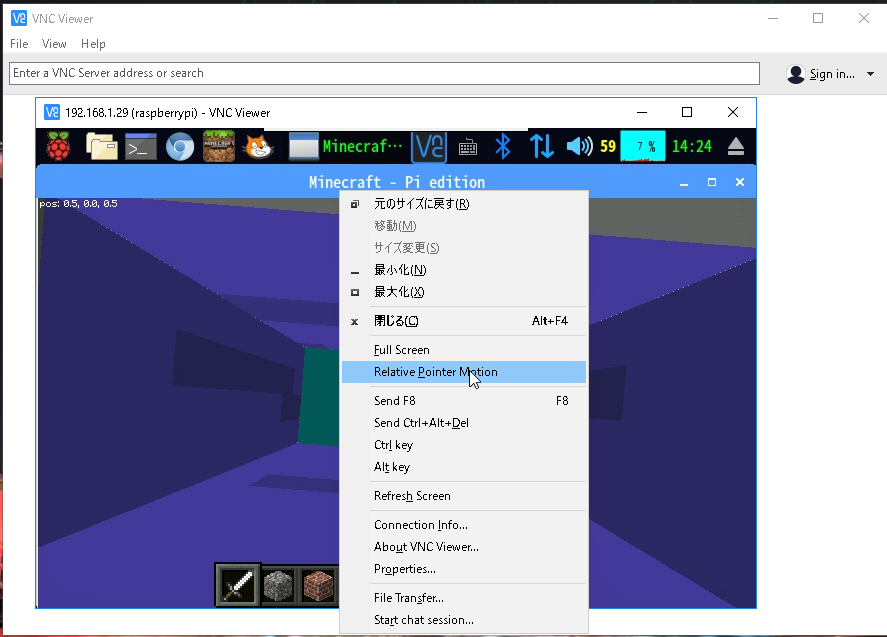This screenshot has width=887, height=637.
Task: Choose Send F8 menu entry
Action: click(464, 401)
